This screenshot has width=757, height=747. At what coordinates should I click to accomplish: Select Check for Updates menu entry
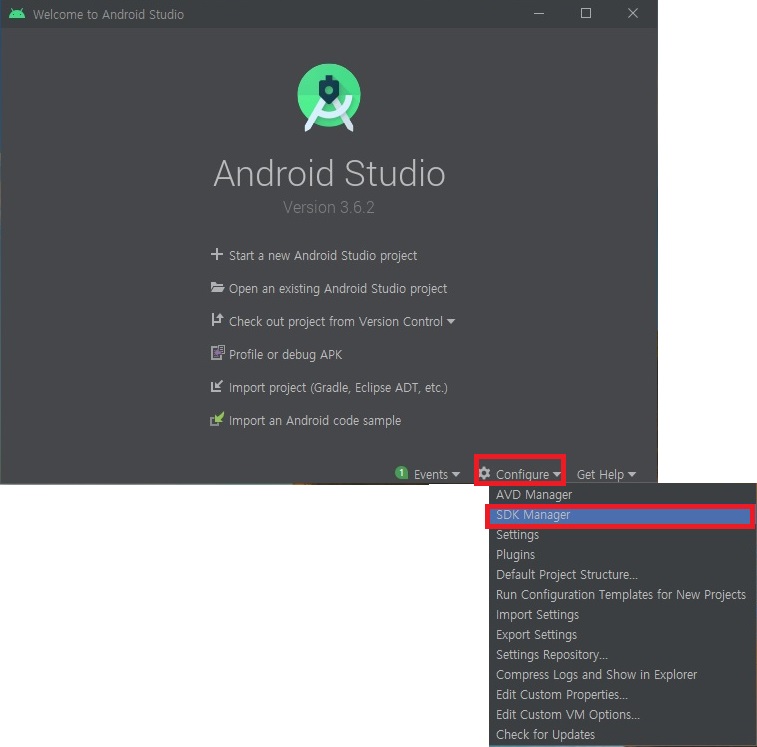click(622, 734)
